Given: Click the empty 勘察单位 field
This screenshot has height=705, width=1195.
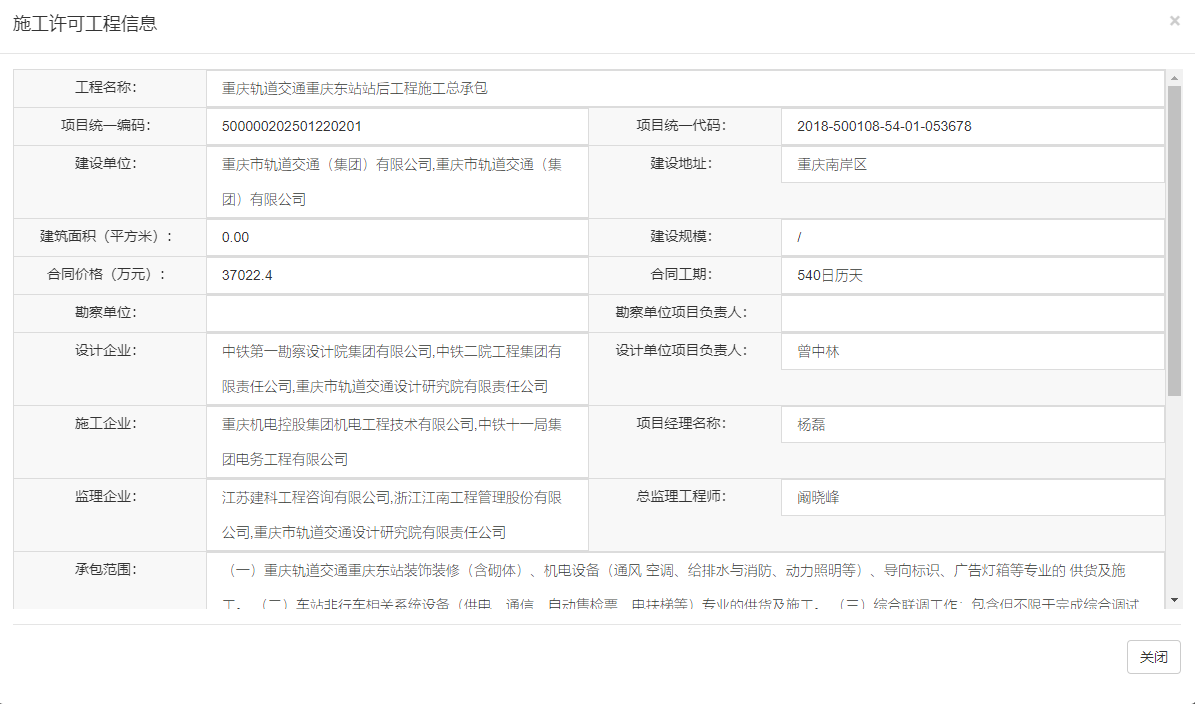Looking at the screenshot, I should coord(397,313).
